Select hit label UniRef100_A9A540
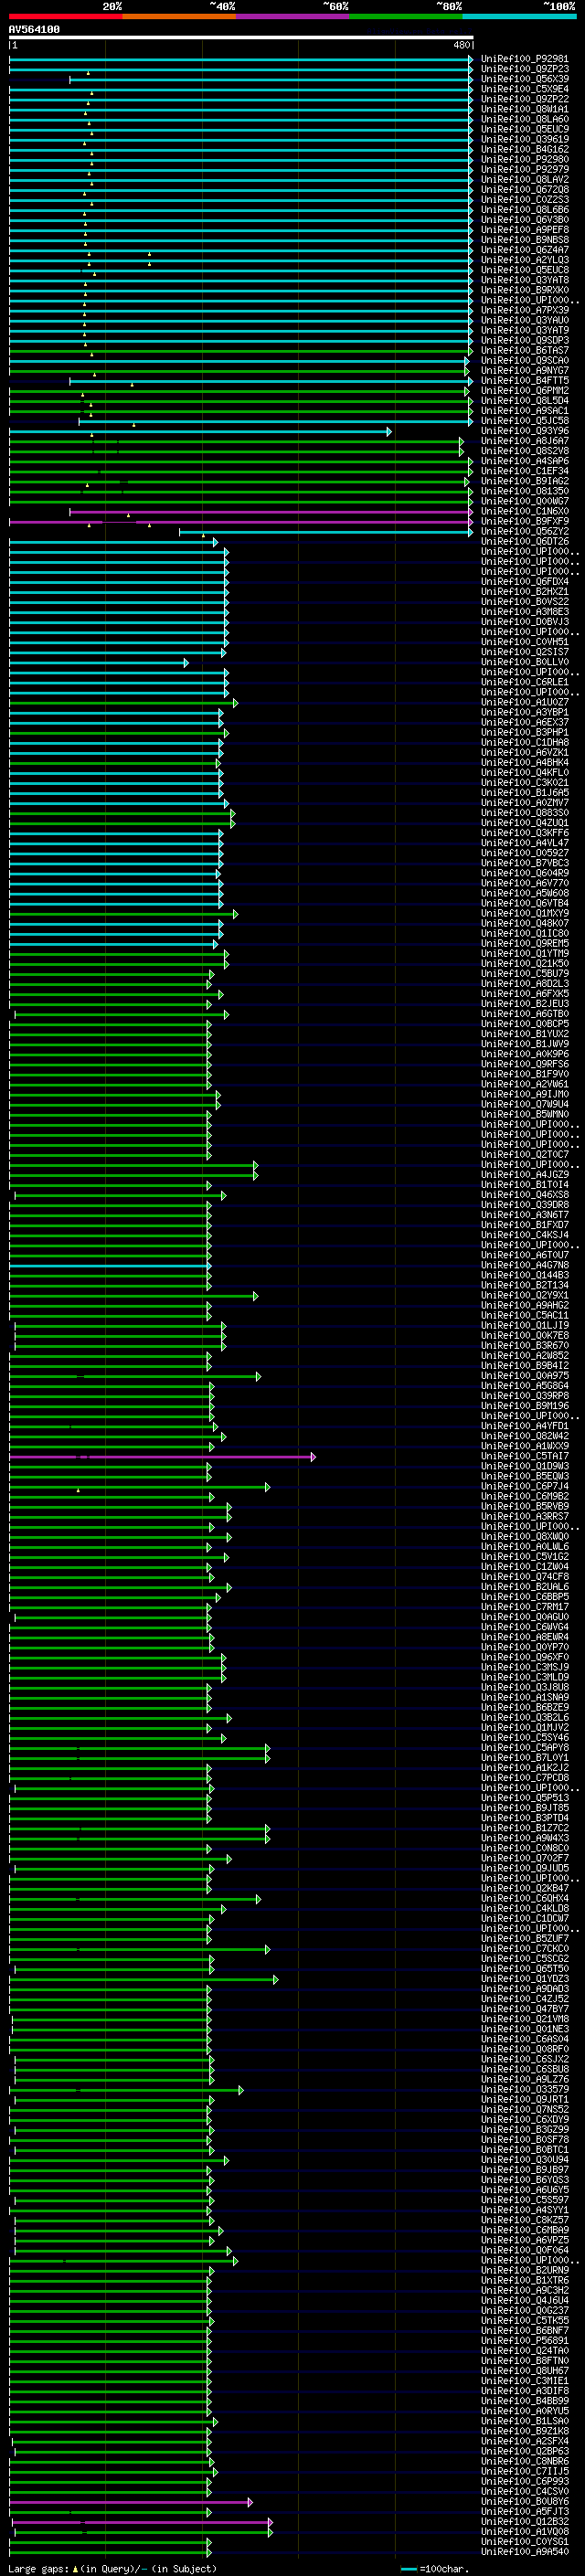585x2576 pixels. pyautogui.click(x=525, y=2551)
